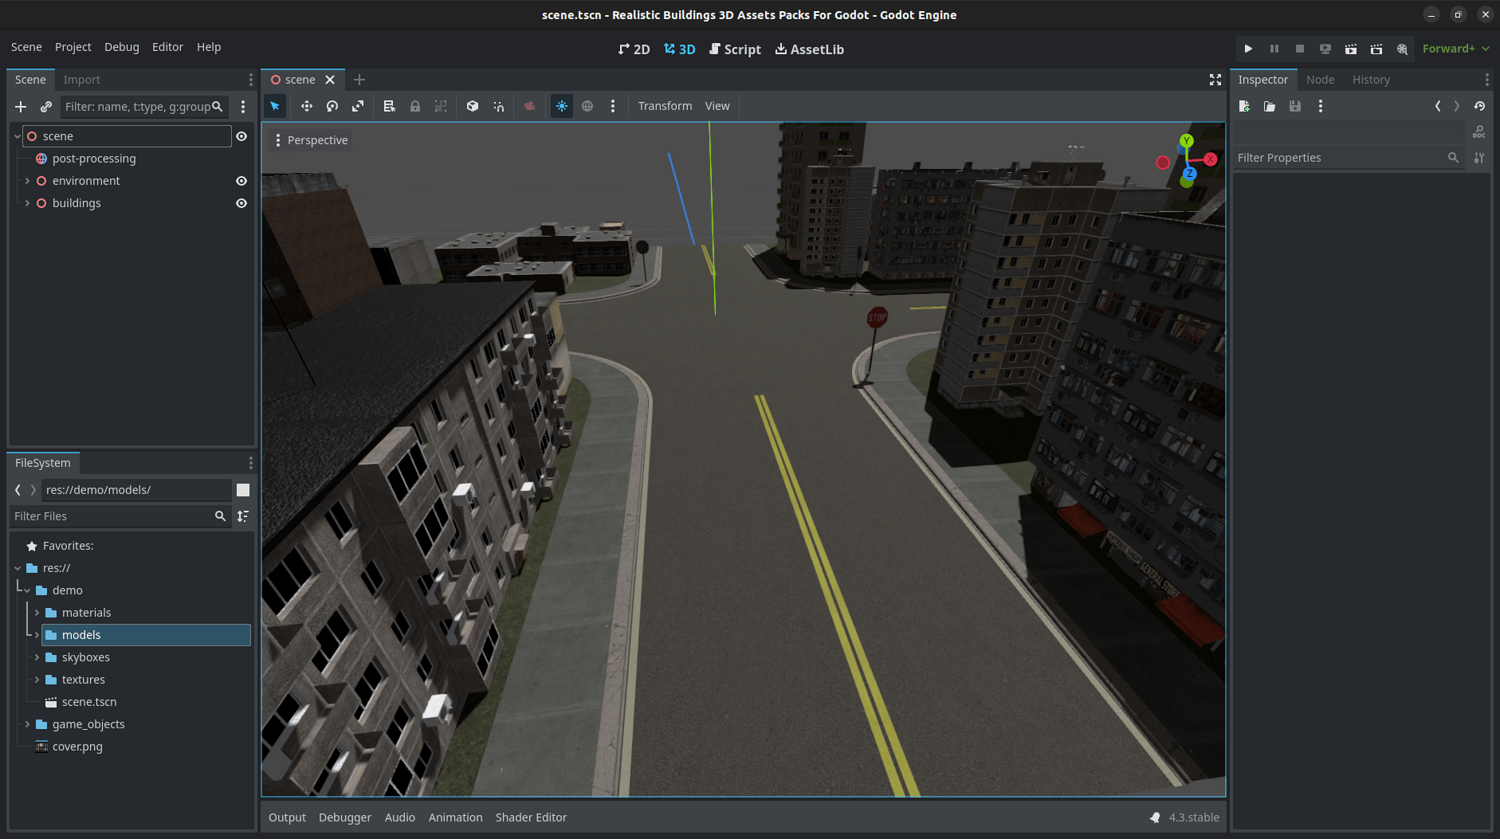Toggle preview sunlight in viewport

(562, 106)
